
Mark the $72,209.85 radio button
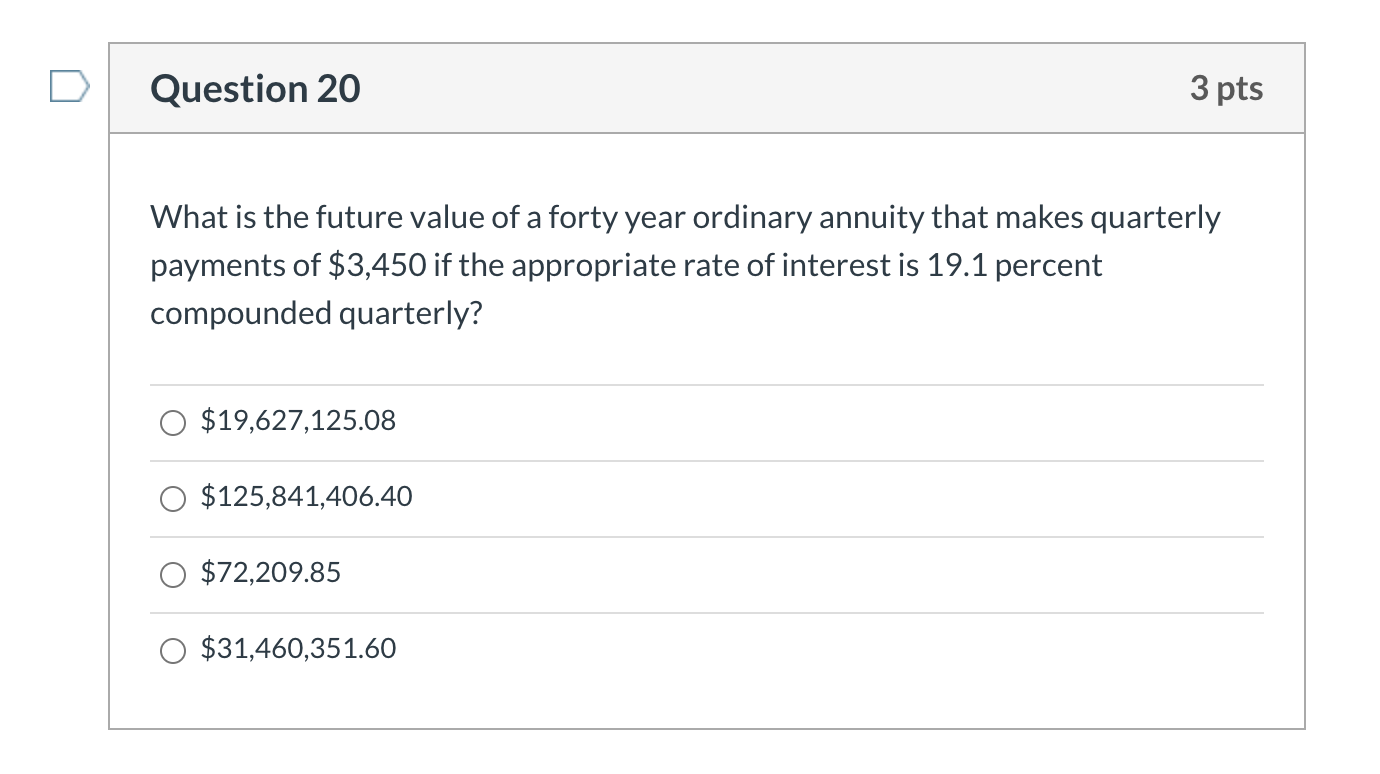tap(173, 575)
